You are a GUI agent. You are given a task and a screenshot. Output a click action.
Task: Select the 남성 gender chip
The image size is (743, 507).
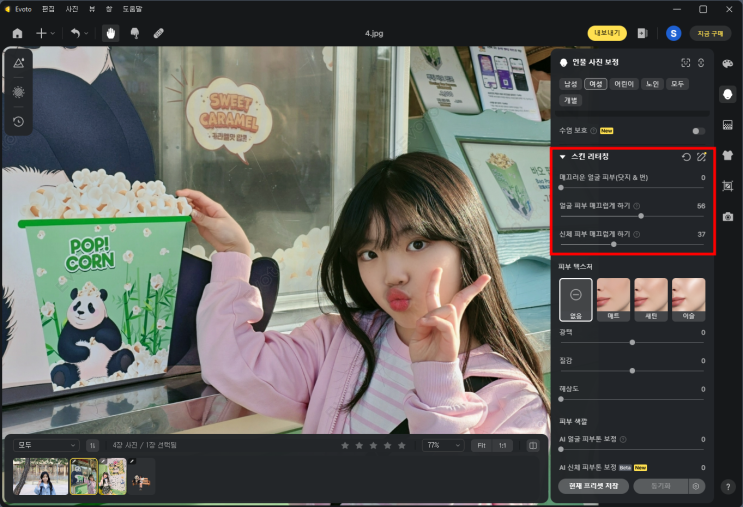pos(571,84)
